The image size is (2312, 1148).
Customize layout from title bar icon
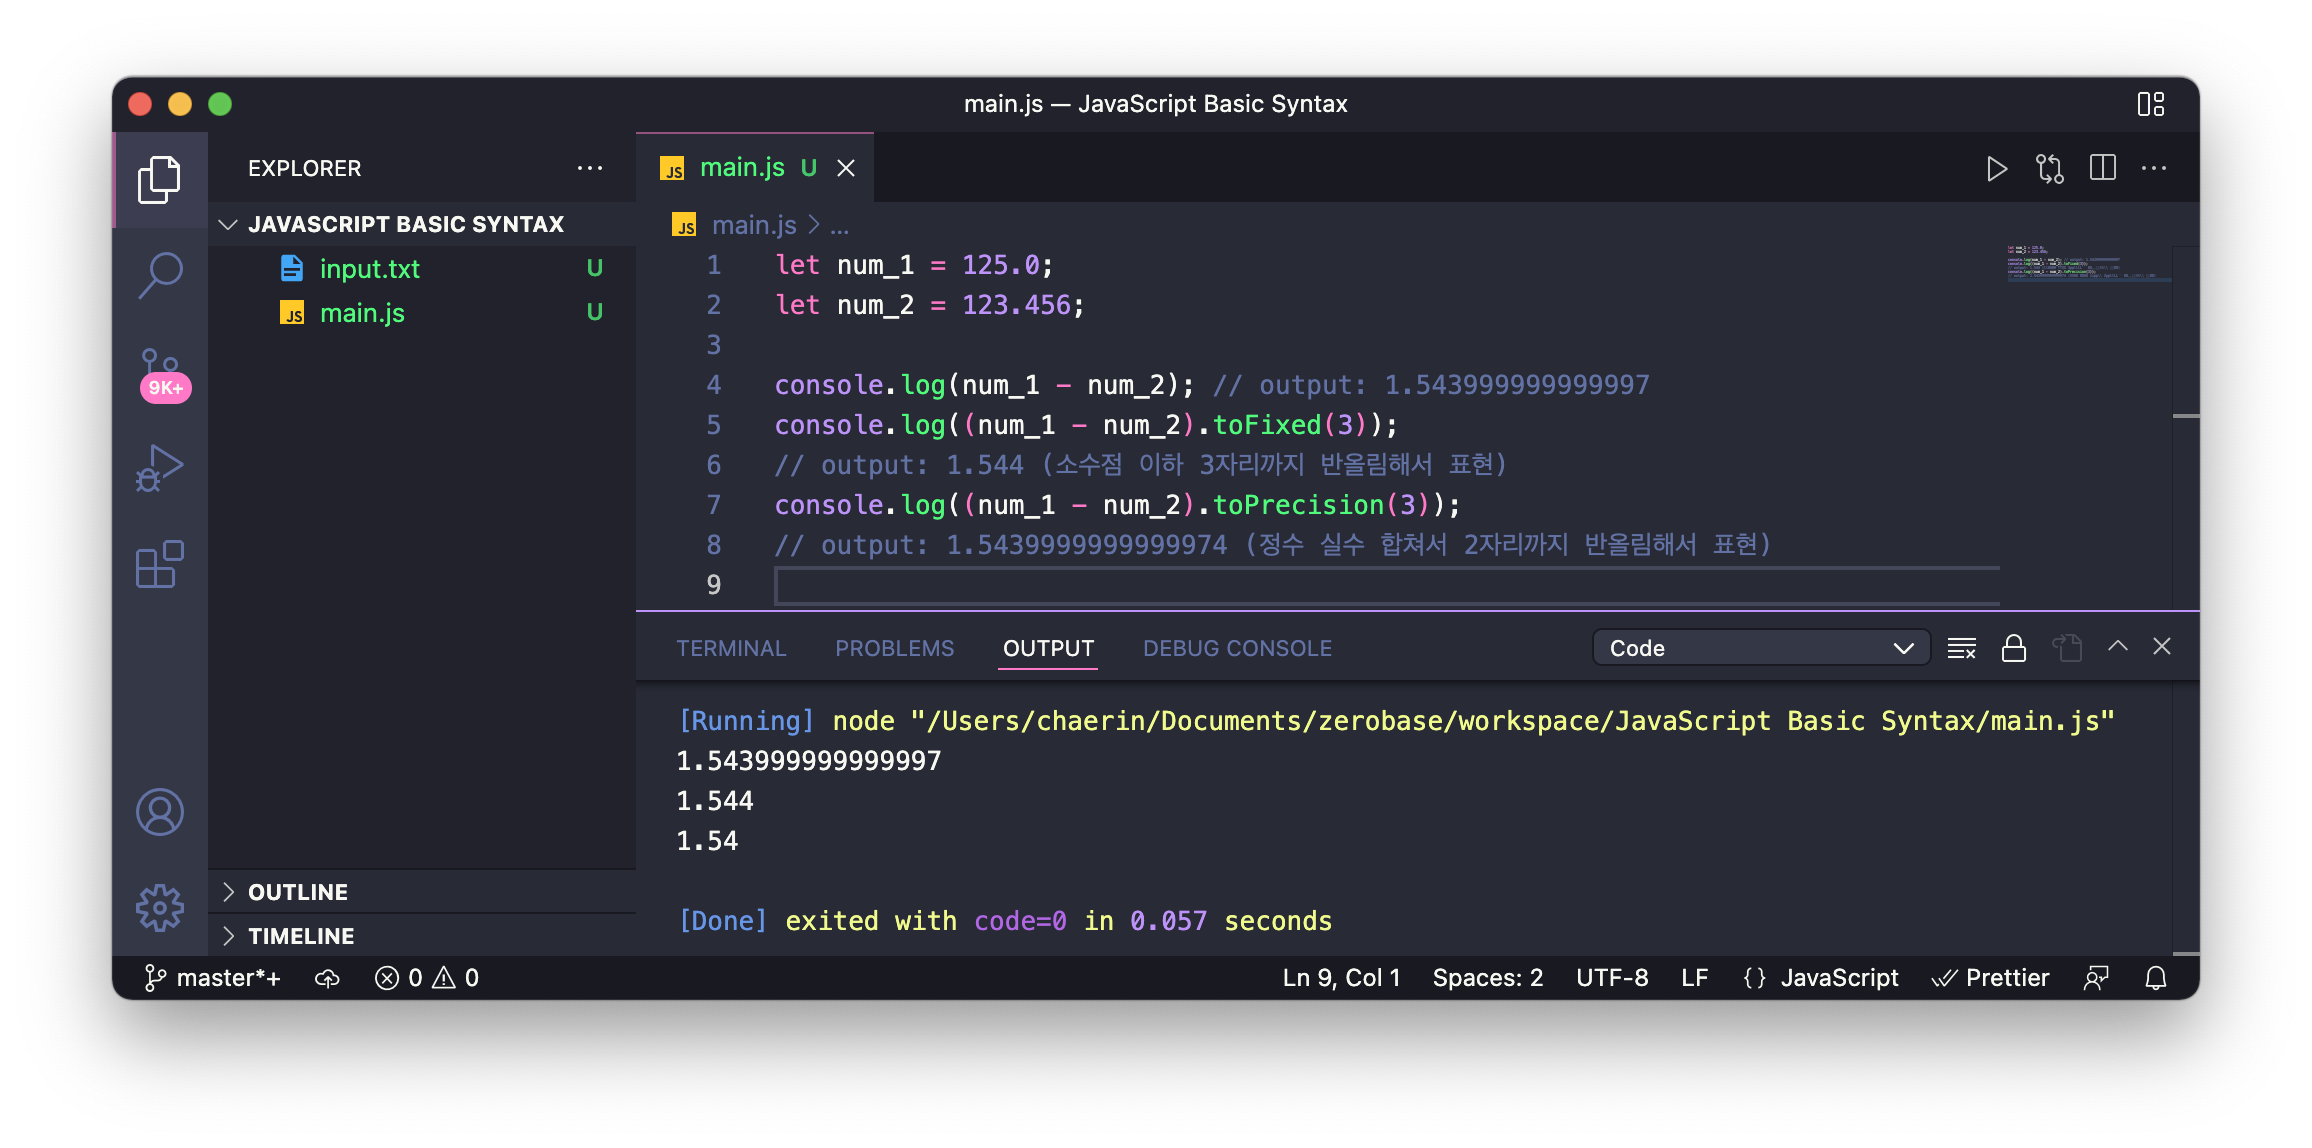(2150, 104)
